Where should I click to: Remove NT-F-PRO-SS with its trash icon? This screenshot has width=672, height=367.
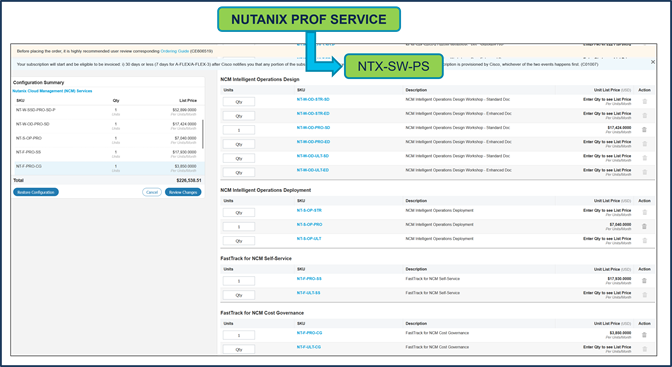[644, 281]
